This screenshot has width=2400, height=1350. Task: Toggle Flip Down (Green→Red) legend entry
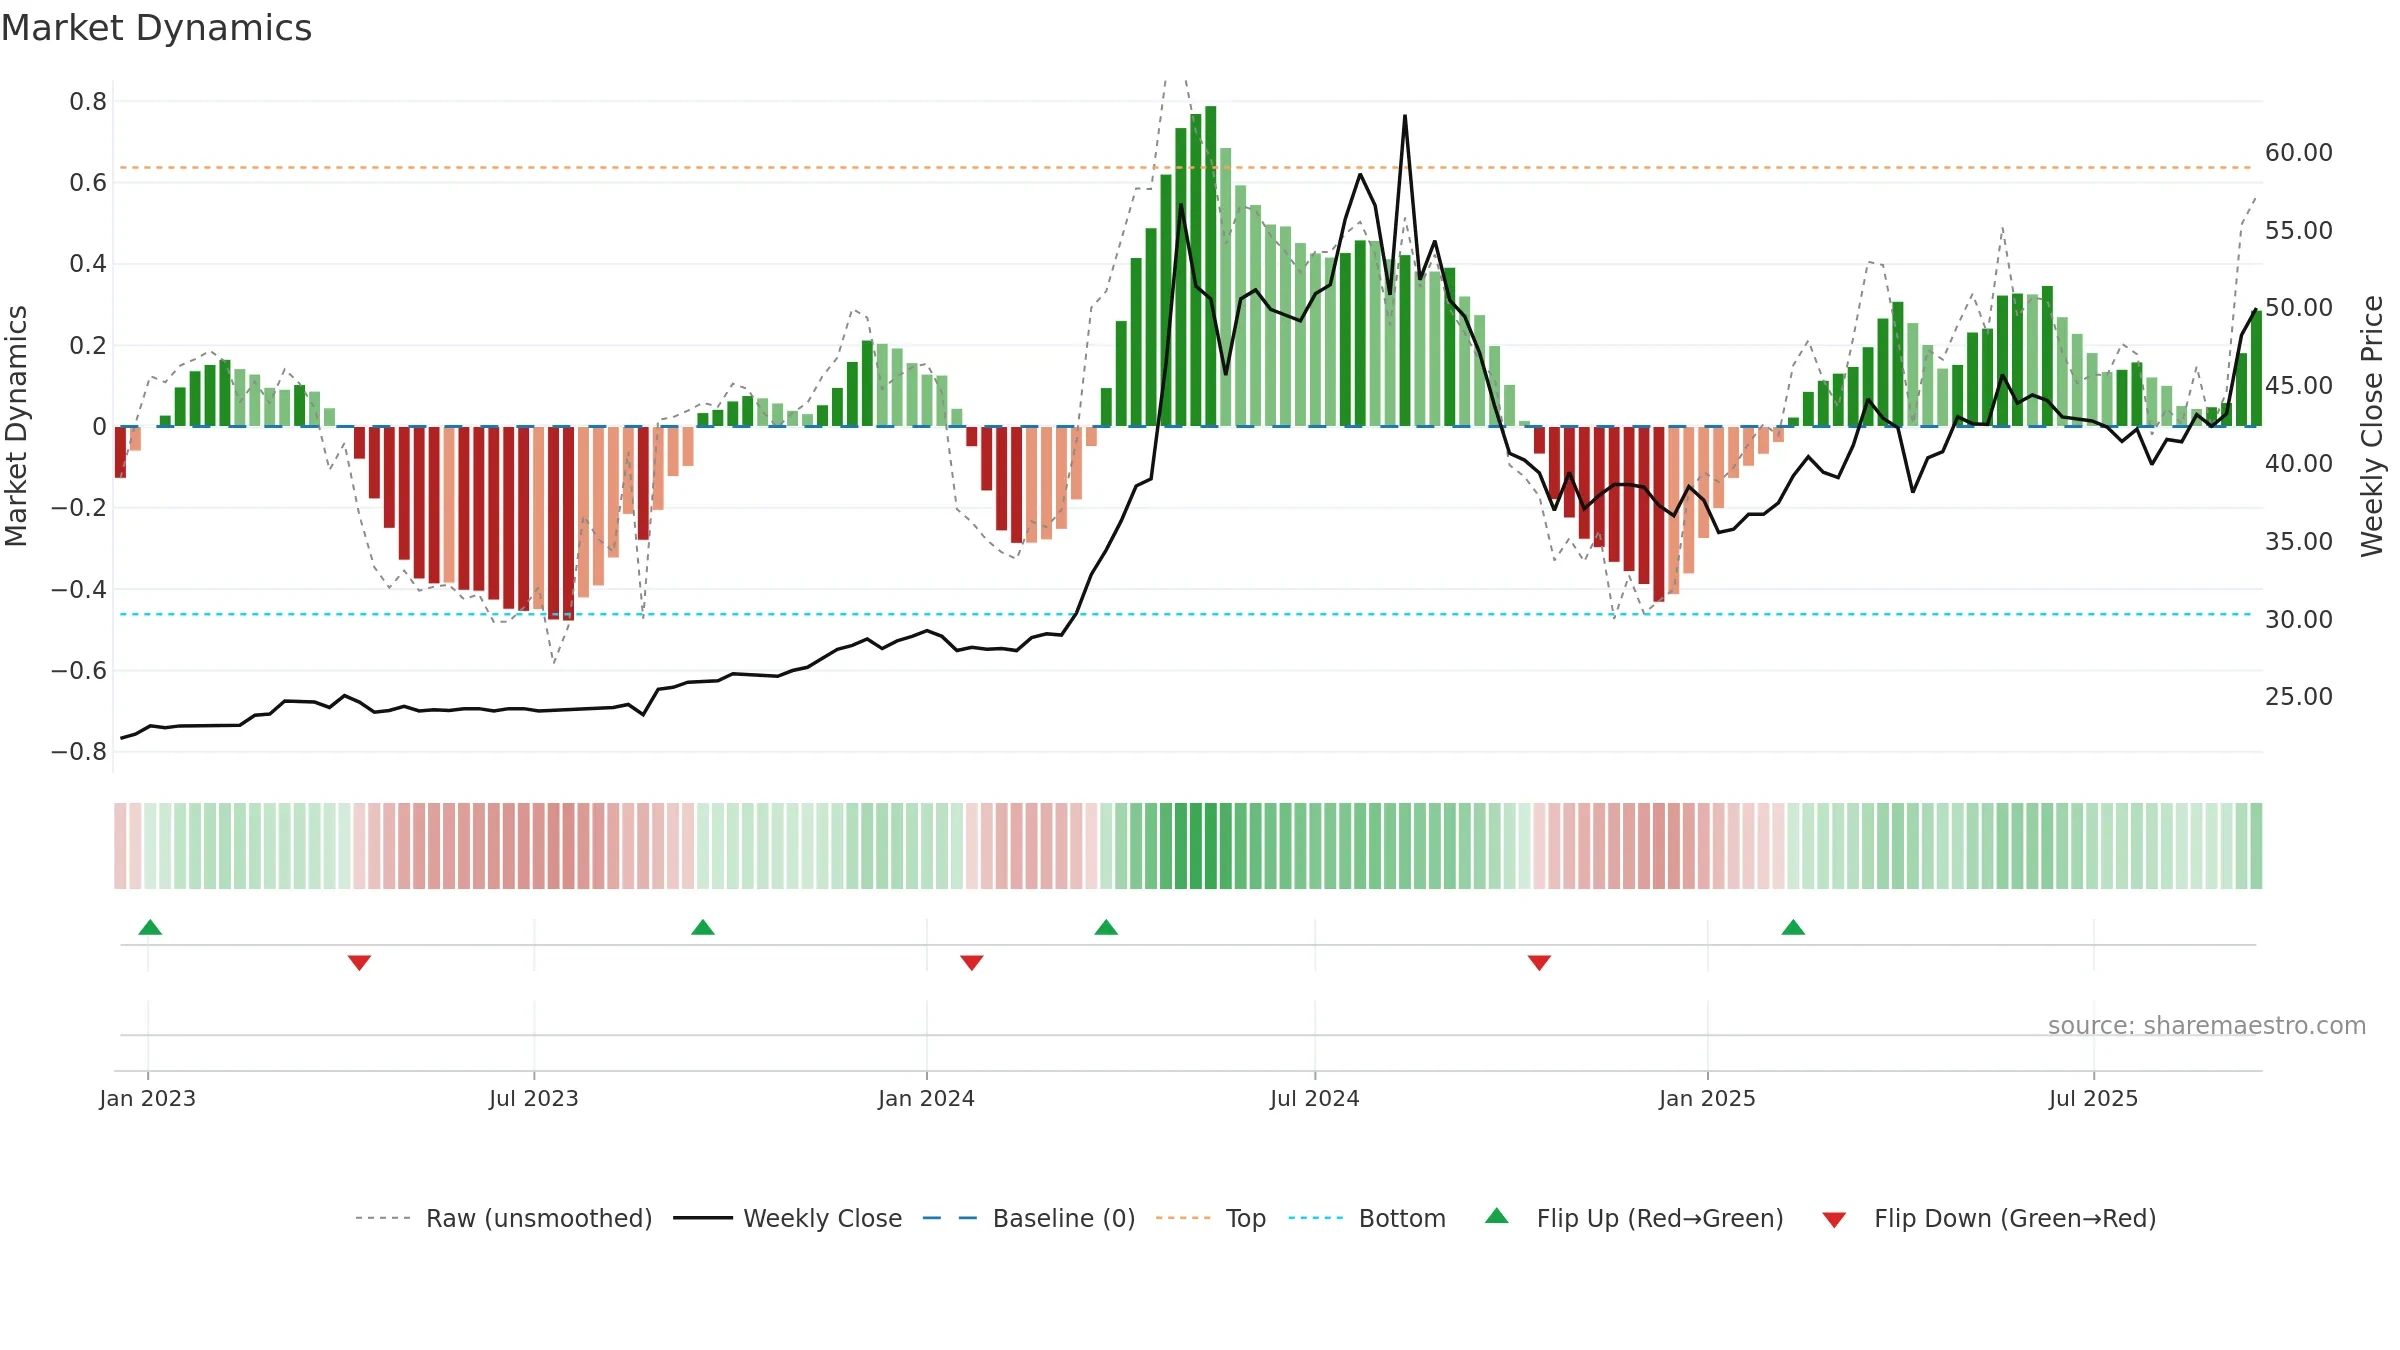[x=1988, y=1218]
